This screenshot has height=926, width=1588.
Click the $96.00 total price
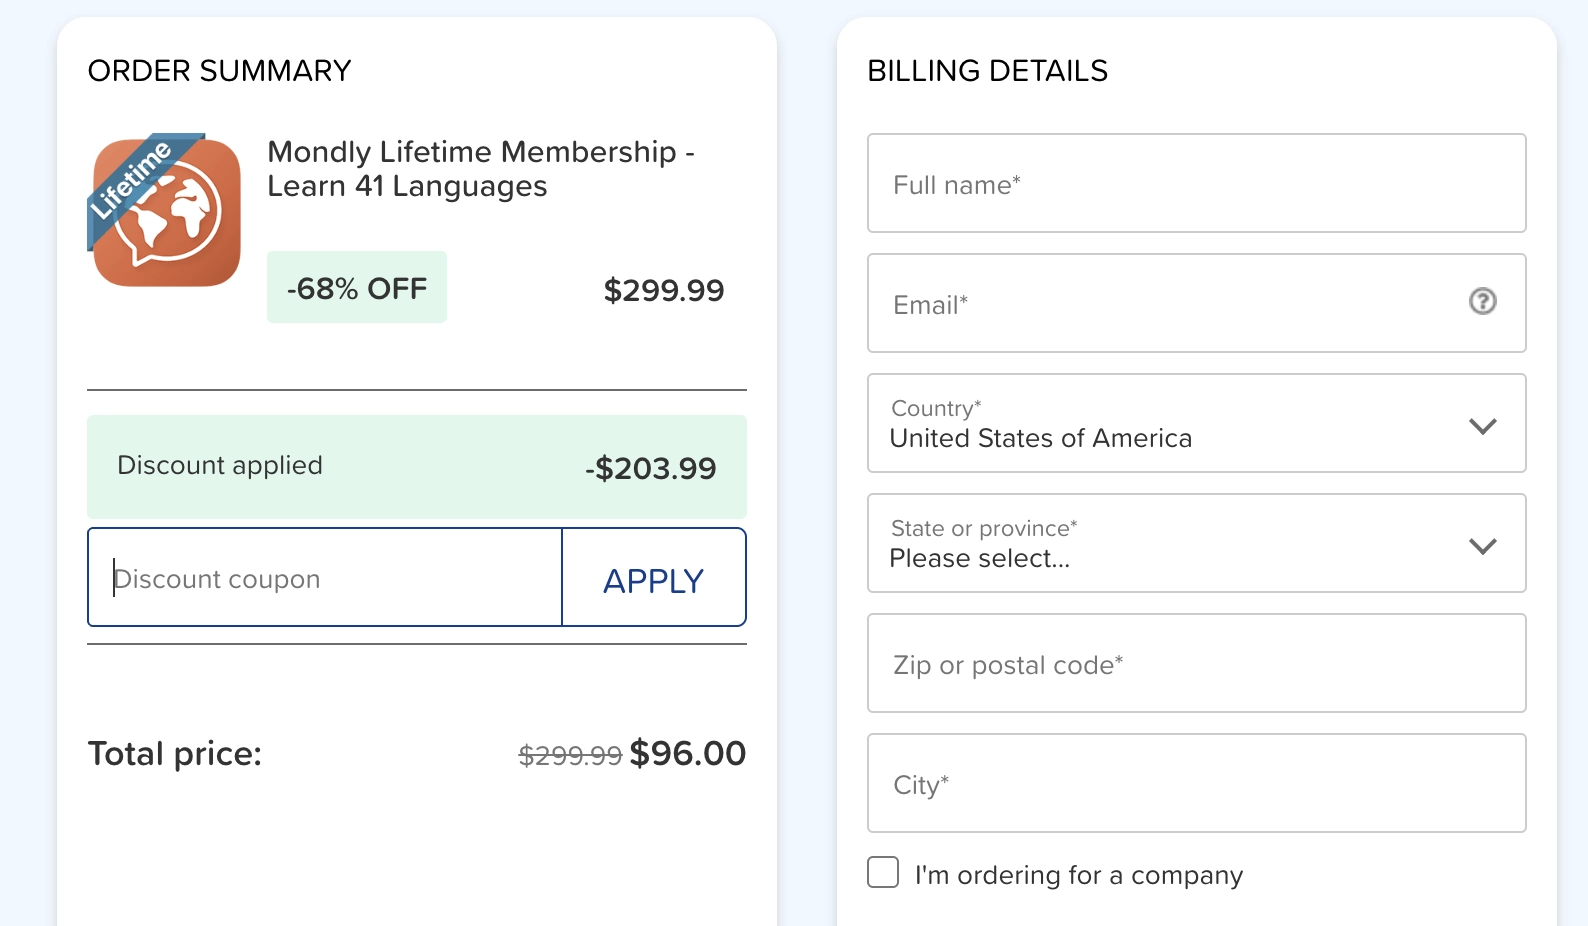[688, 753]
